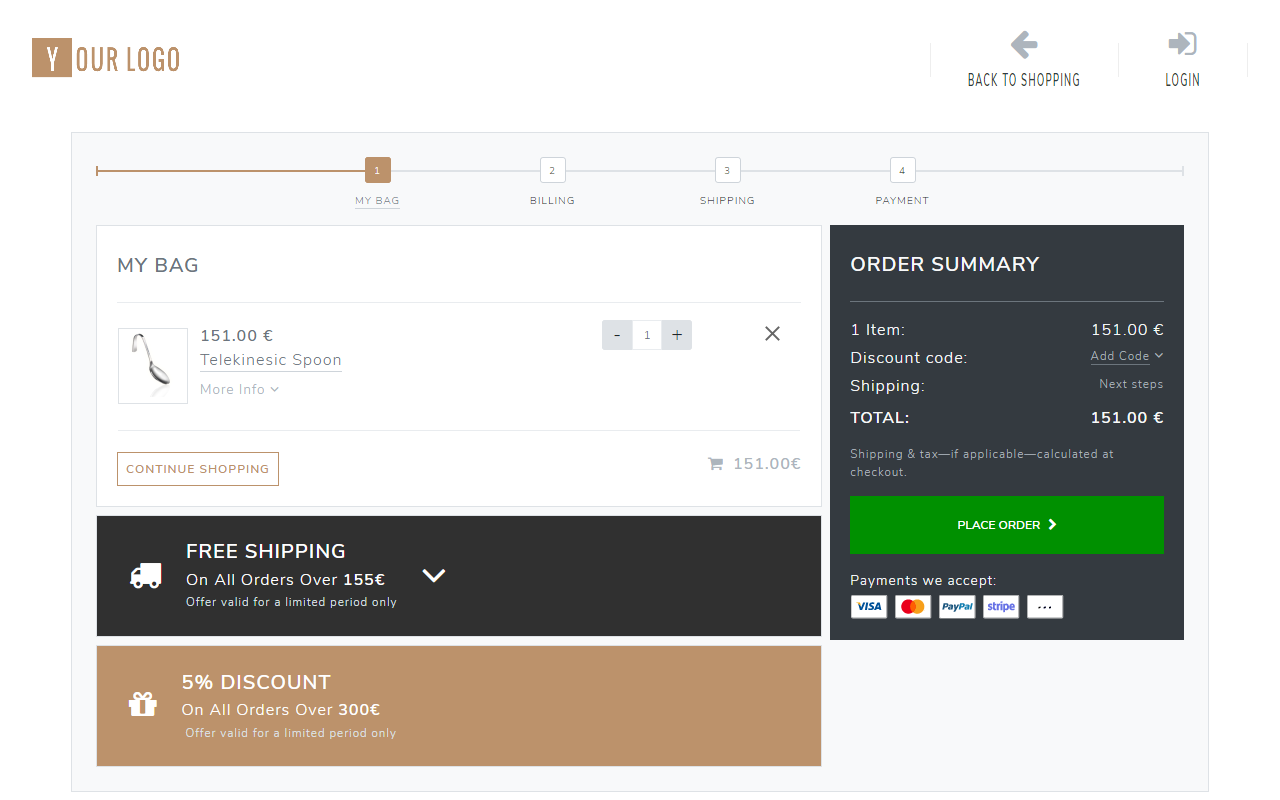Remove Telekinesic Spoon with X icon

(x=772, y=334)
